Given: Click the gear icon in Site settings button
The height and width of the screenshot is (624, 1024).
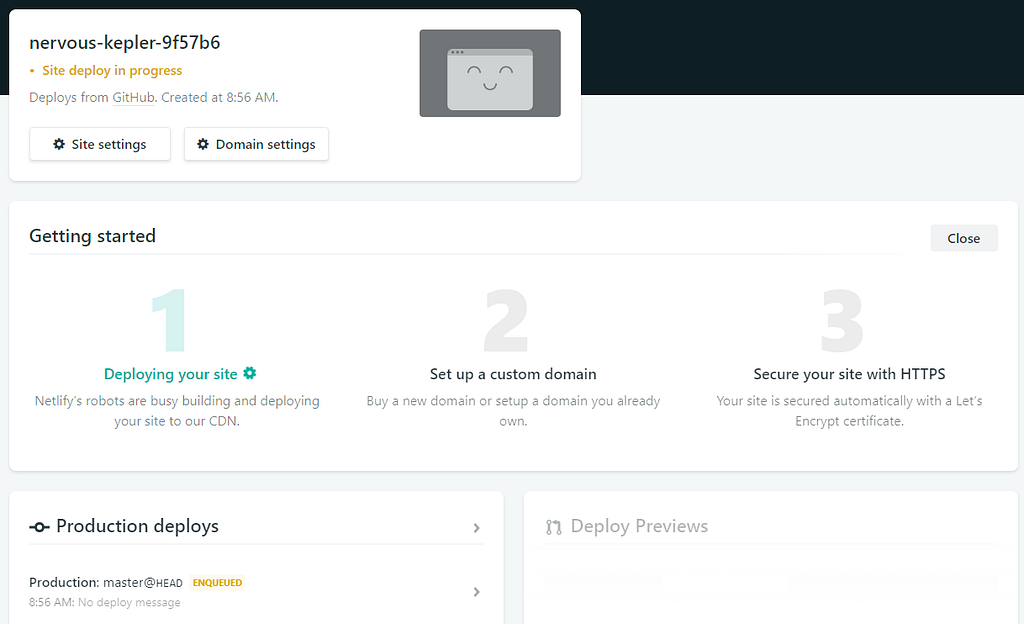Looking at the screenshot, I should point(59,144).
